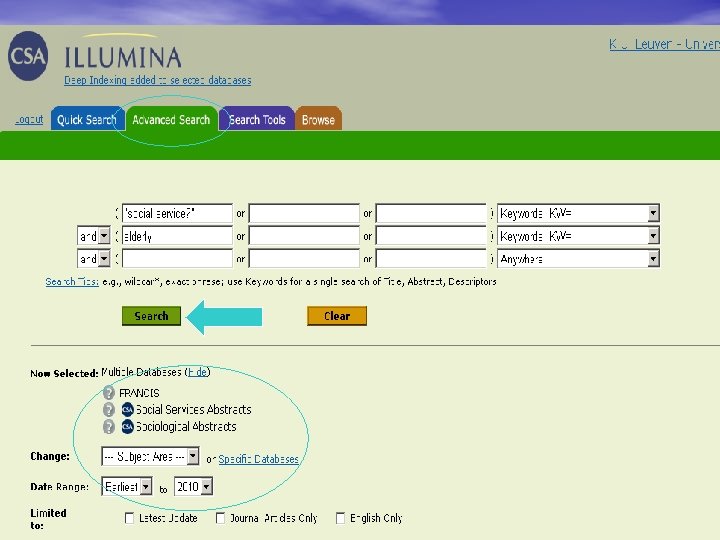Image resolution: width=720 pixels, height=540 pixels.
Task: Click the Sociological Abstracts name
Action: tap(186, 427)
